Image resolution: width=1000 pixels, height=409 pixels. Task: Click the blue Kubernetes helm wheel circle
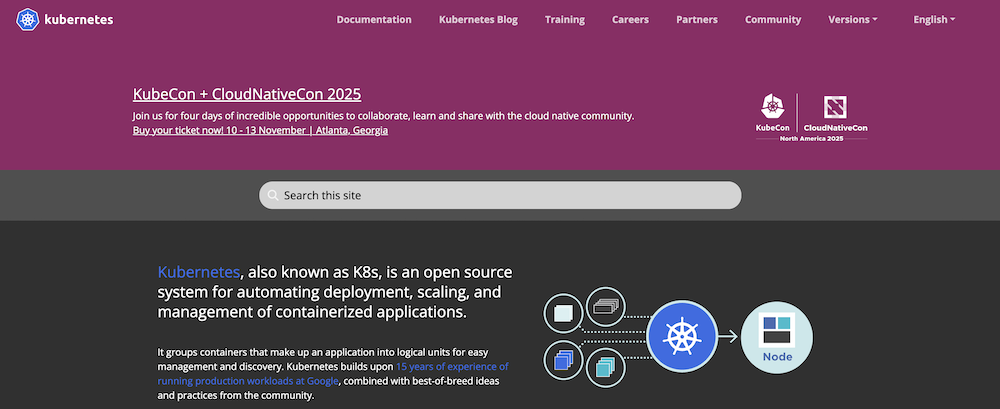click(x=683, y=336)
